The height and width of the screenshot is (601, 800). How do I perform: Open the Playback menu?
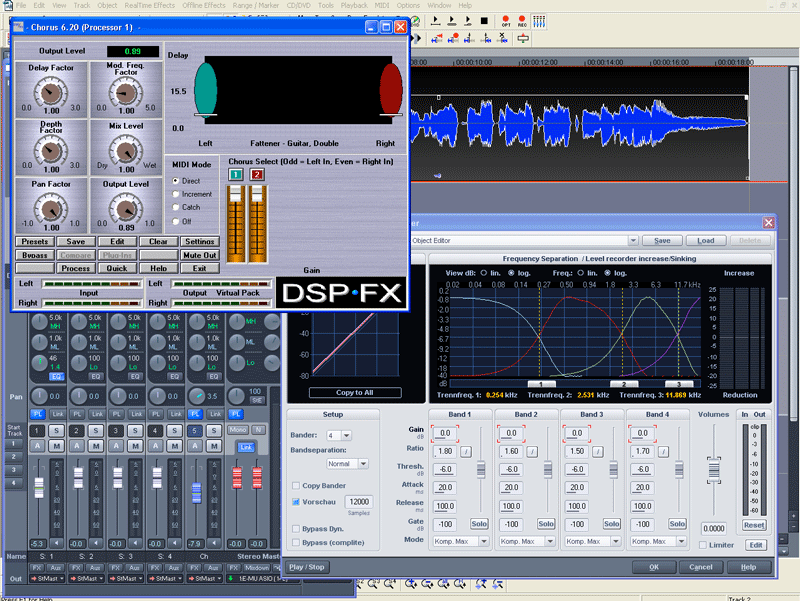(354, 6)
